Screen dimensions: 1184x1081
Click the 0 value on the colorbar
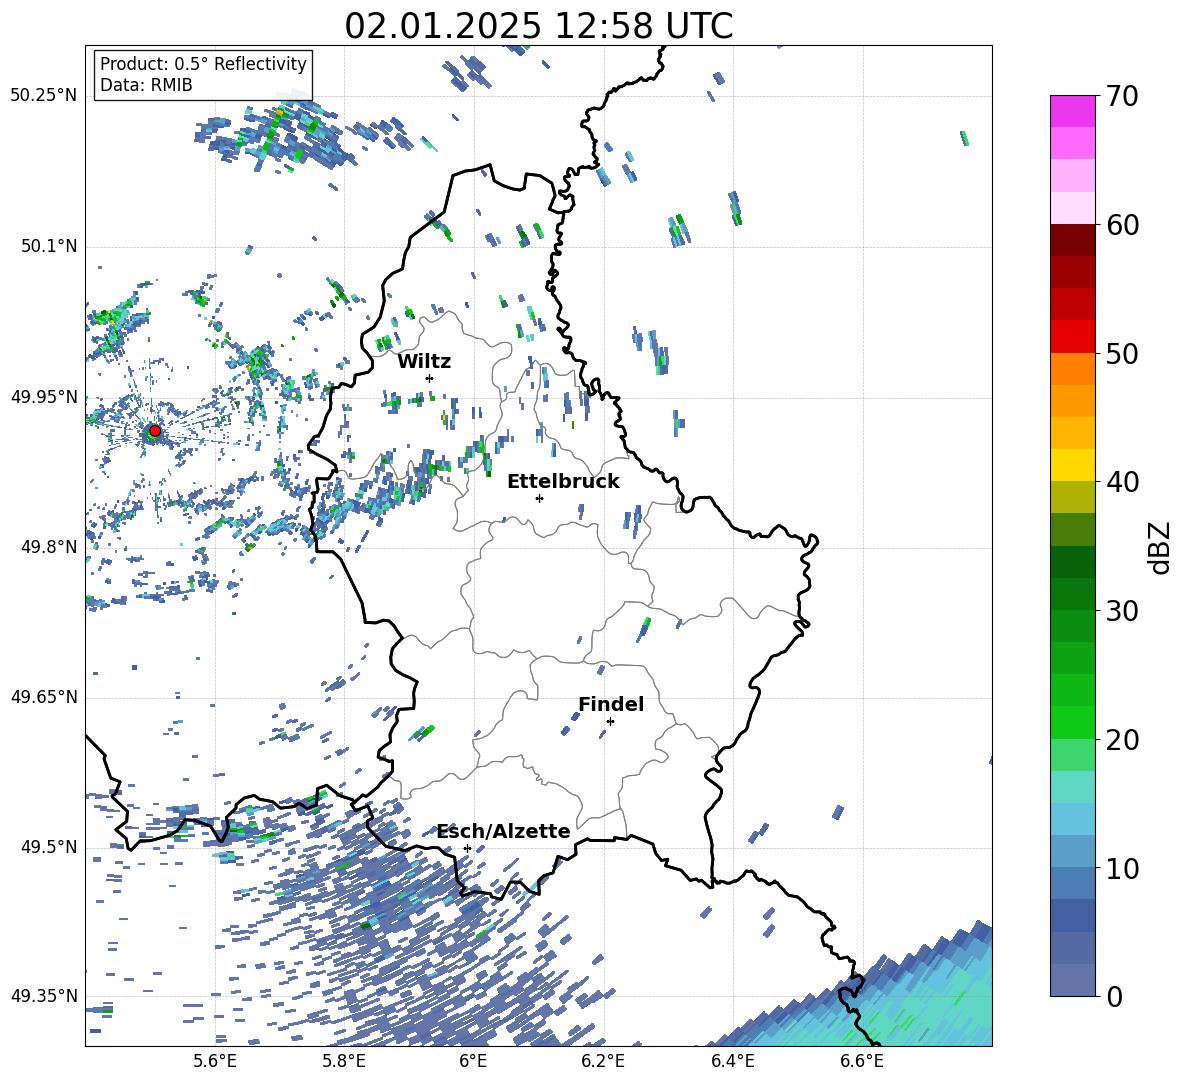(1113, 996)
